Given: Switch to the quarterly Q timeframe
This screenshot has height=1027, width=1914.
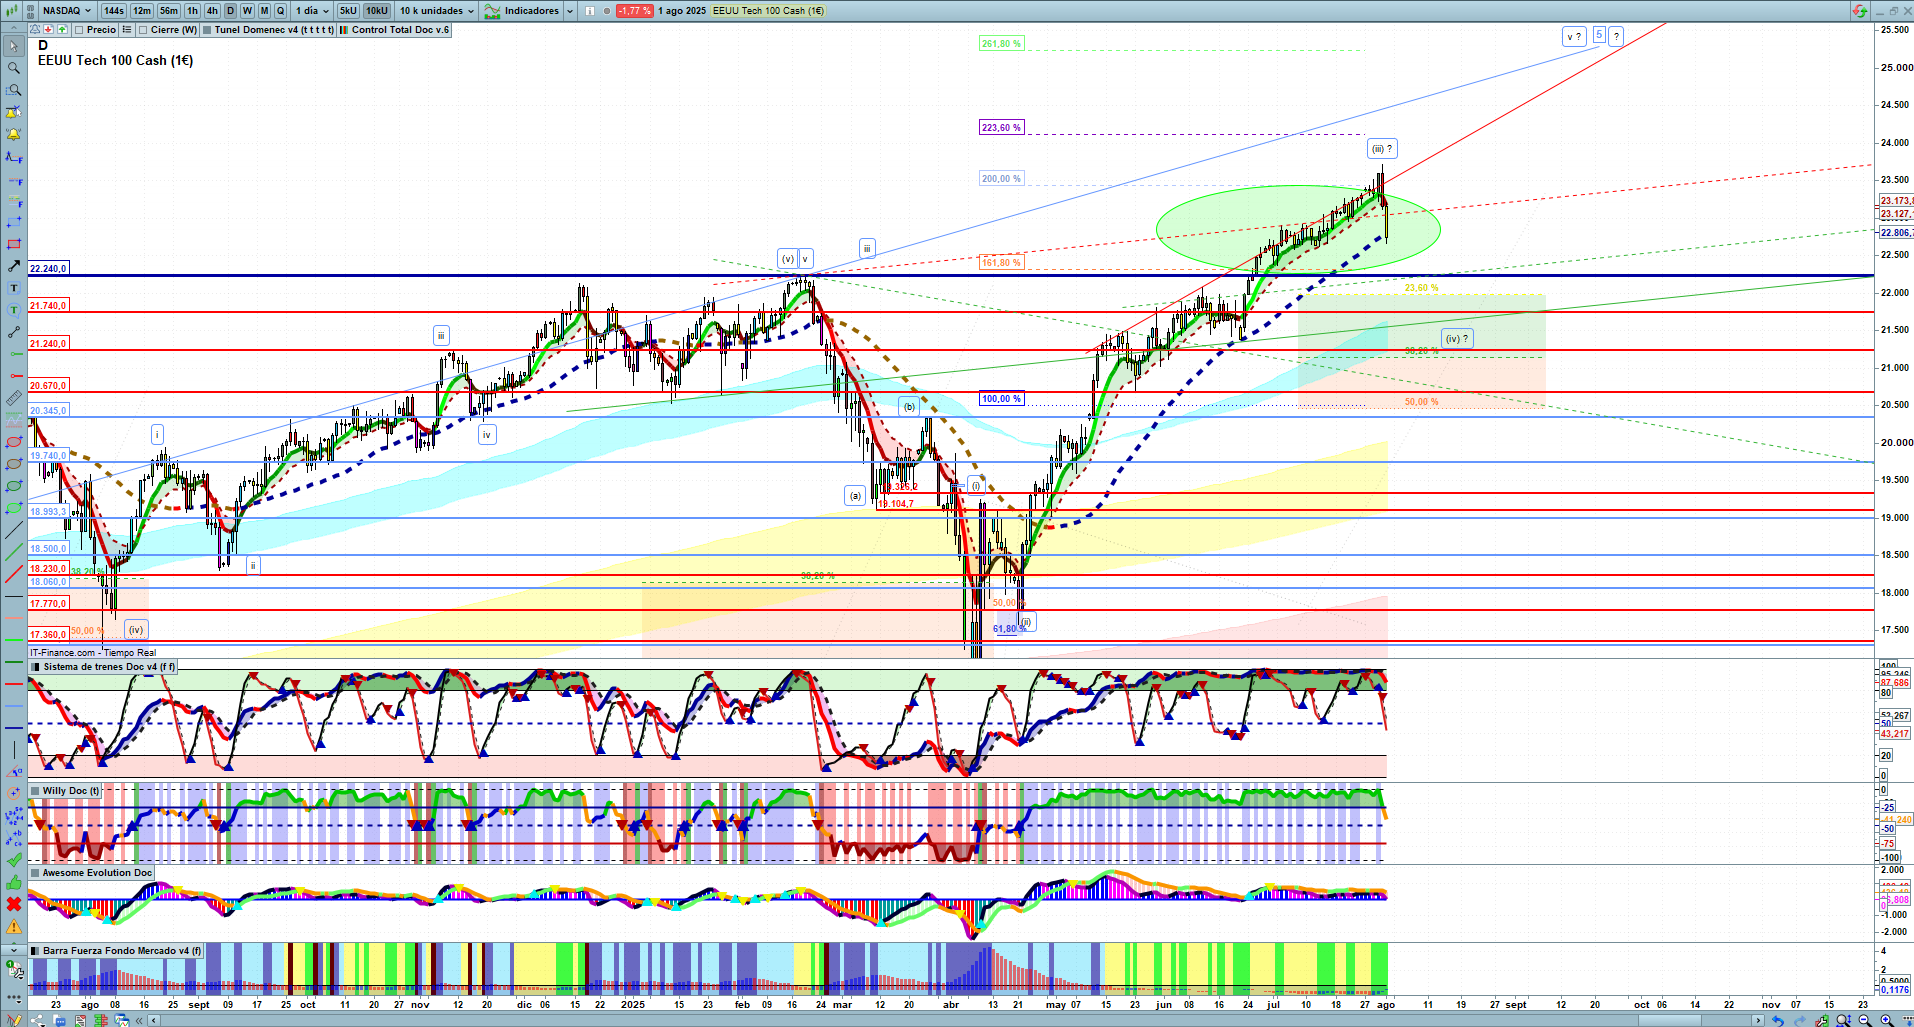Looking at the screenshot, I should point(280,11).
